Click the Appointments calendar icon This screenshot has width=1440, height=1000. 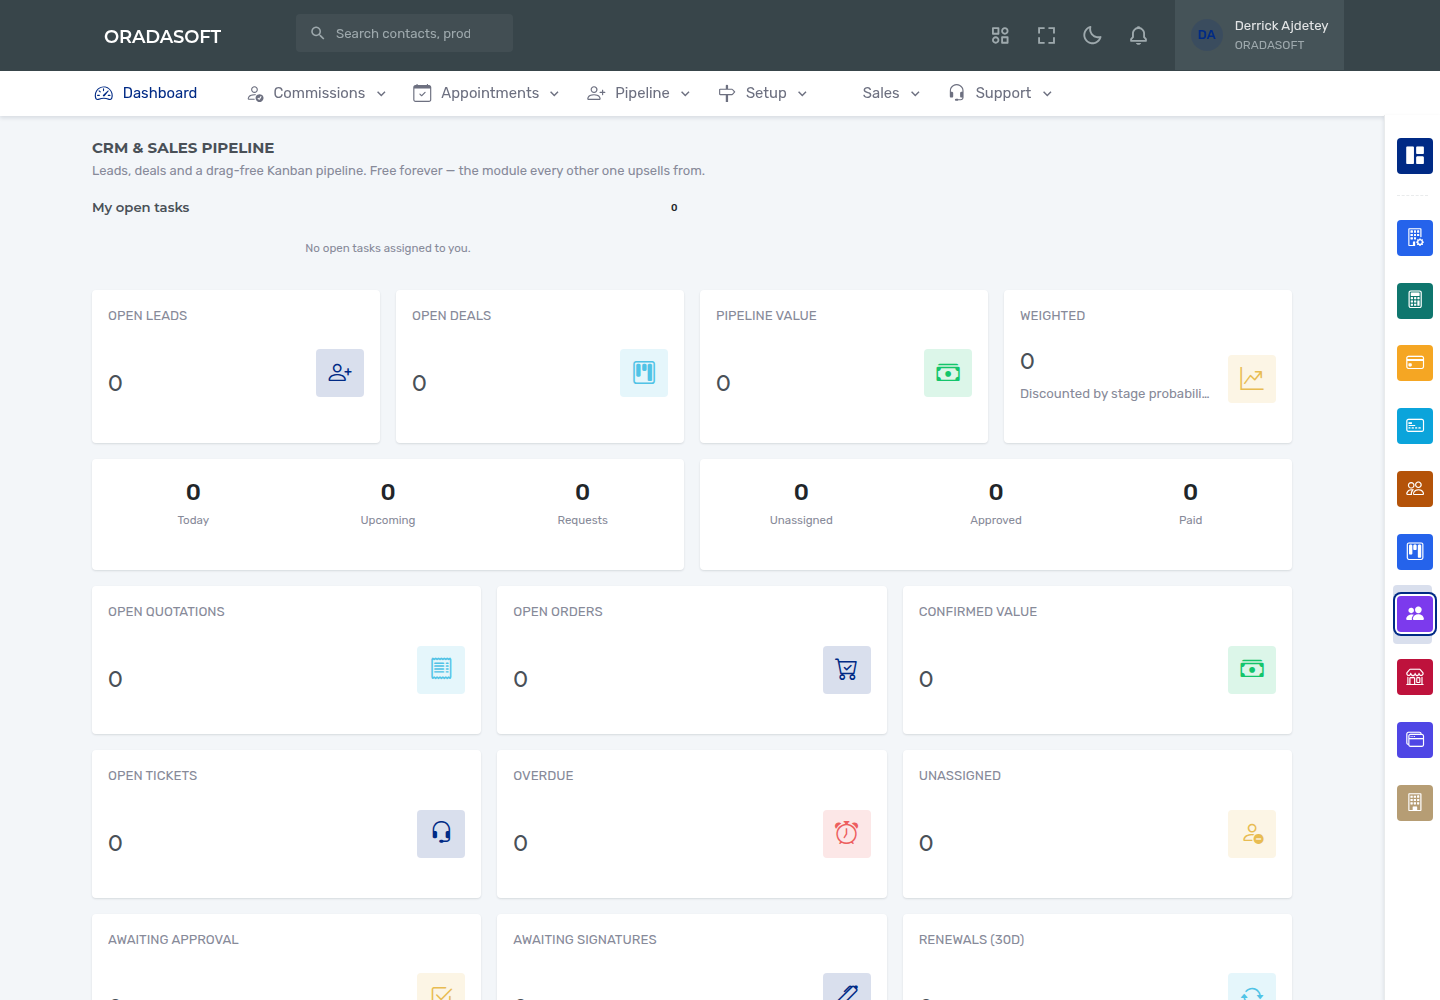422,93
